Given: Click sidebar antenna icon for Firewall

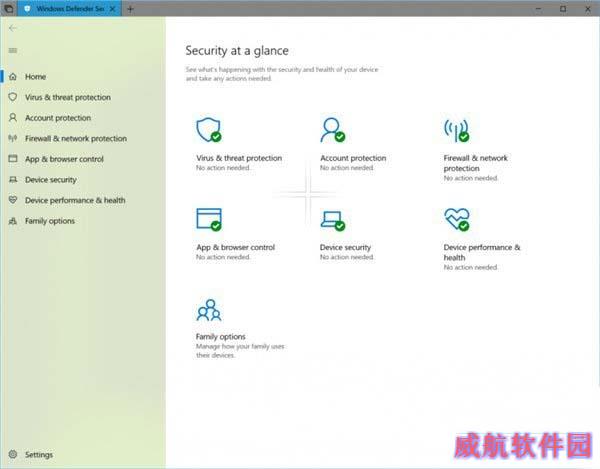Looking at the screenshot, I should pos(13,138).
